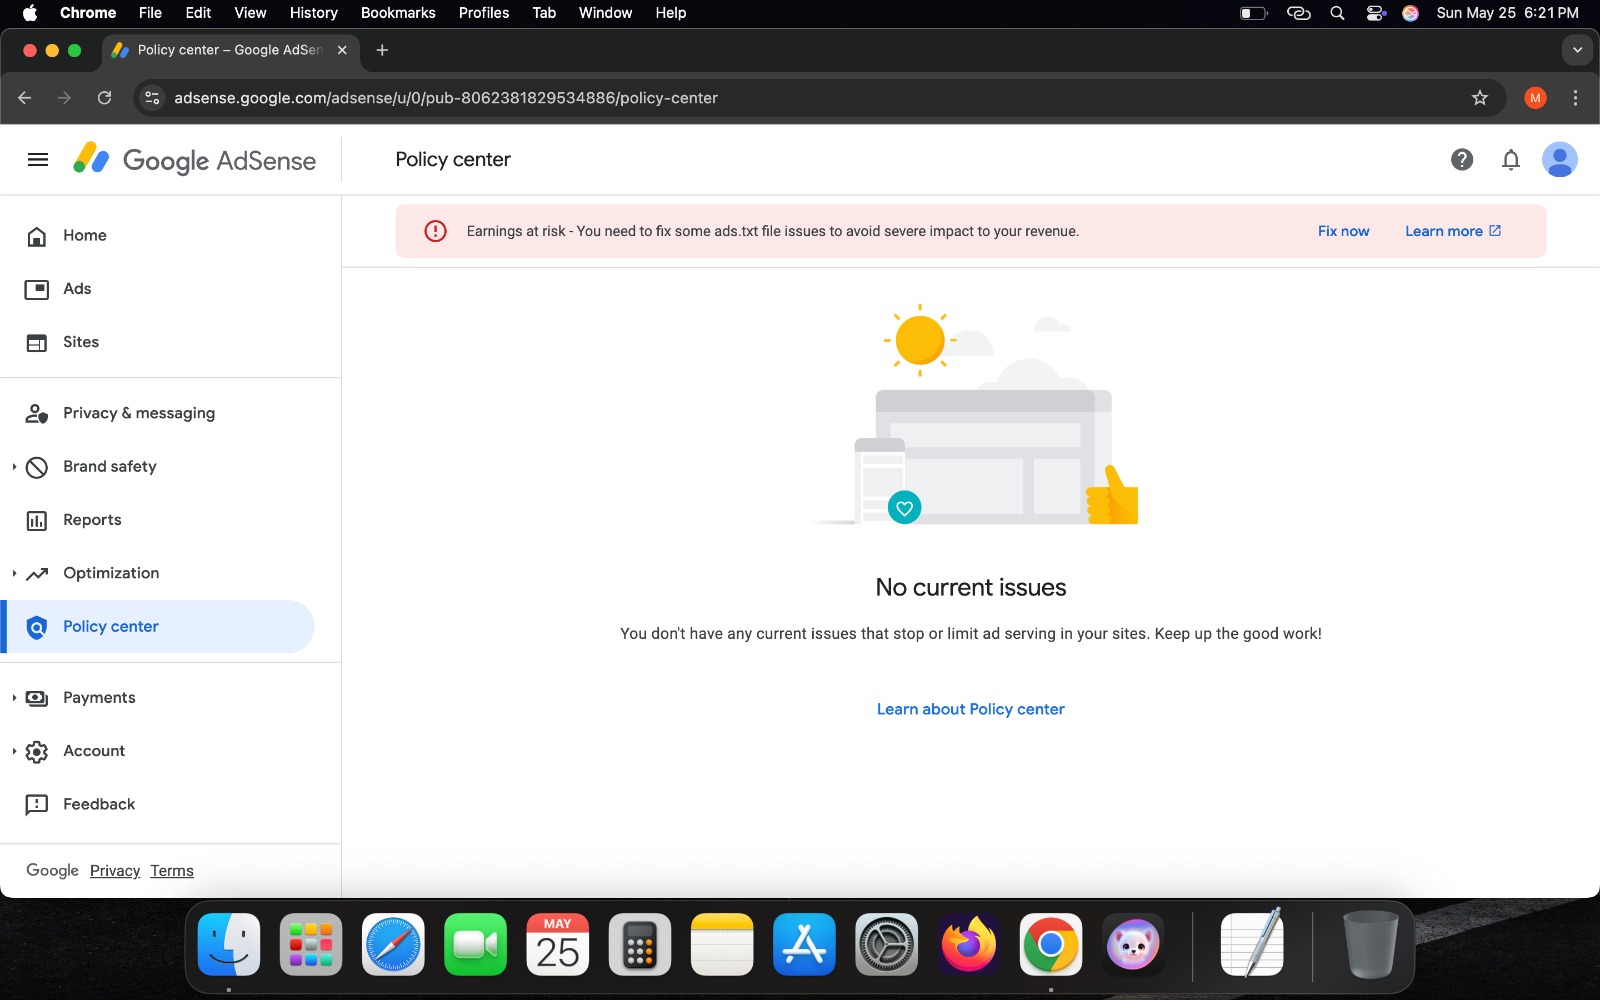1600x1000 pixels.
Task: Launch Firefox from the dock
Action: click(x=968, y=945)
